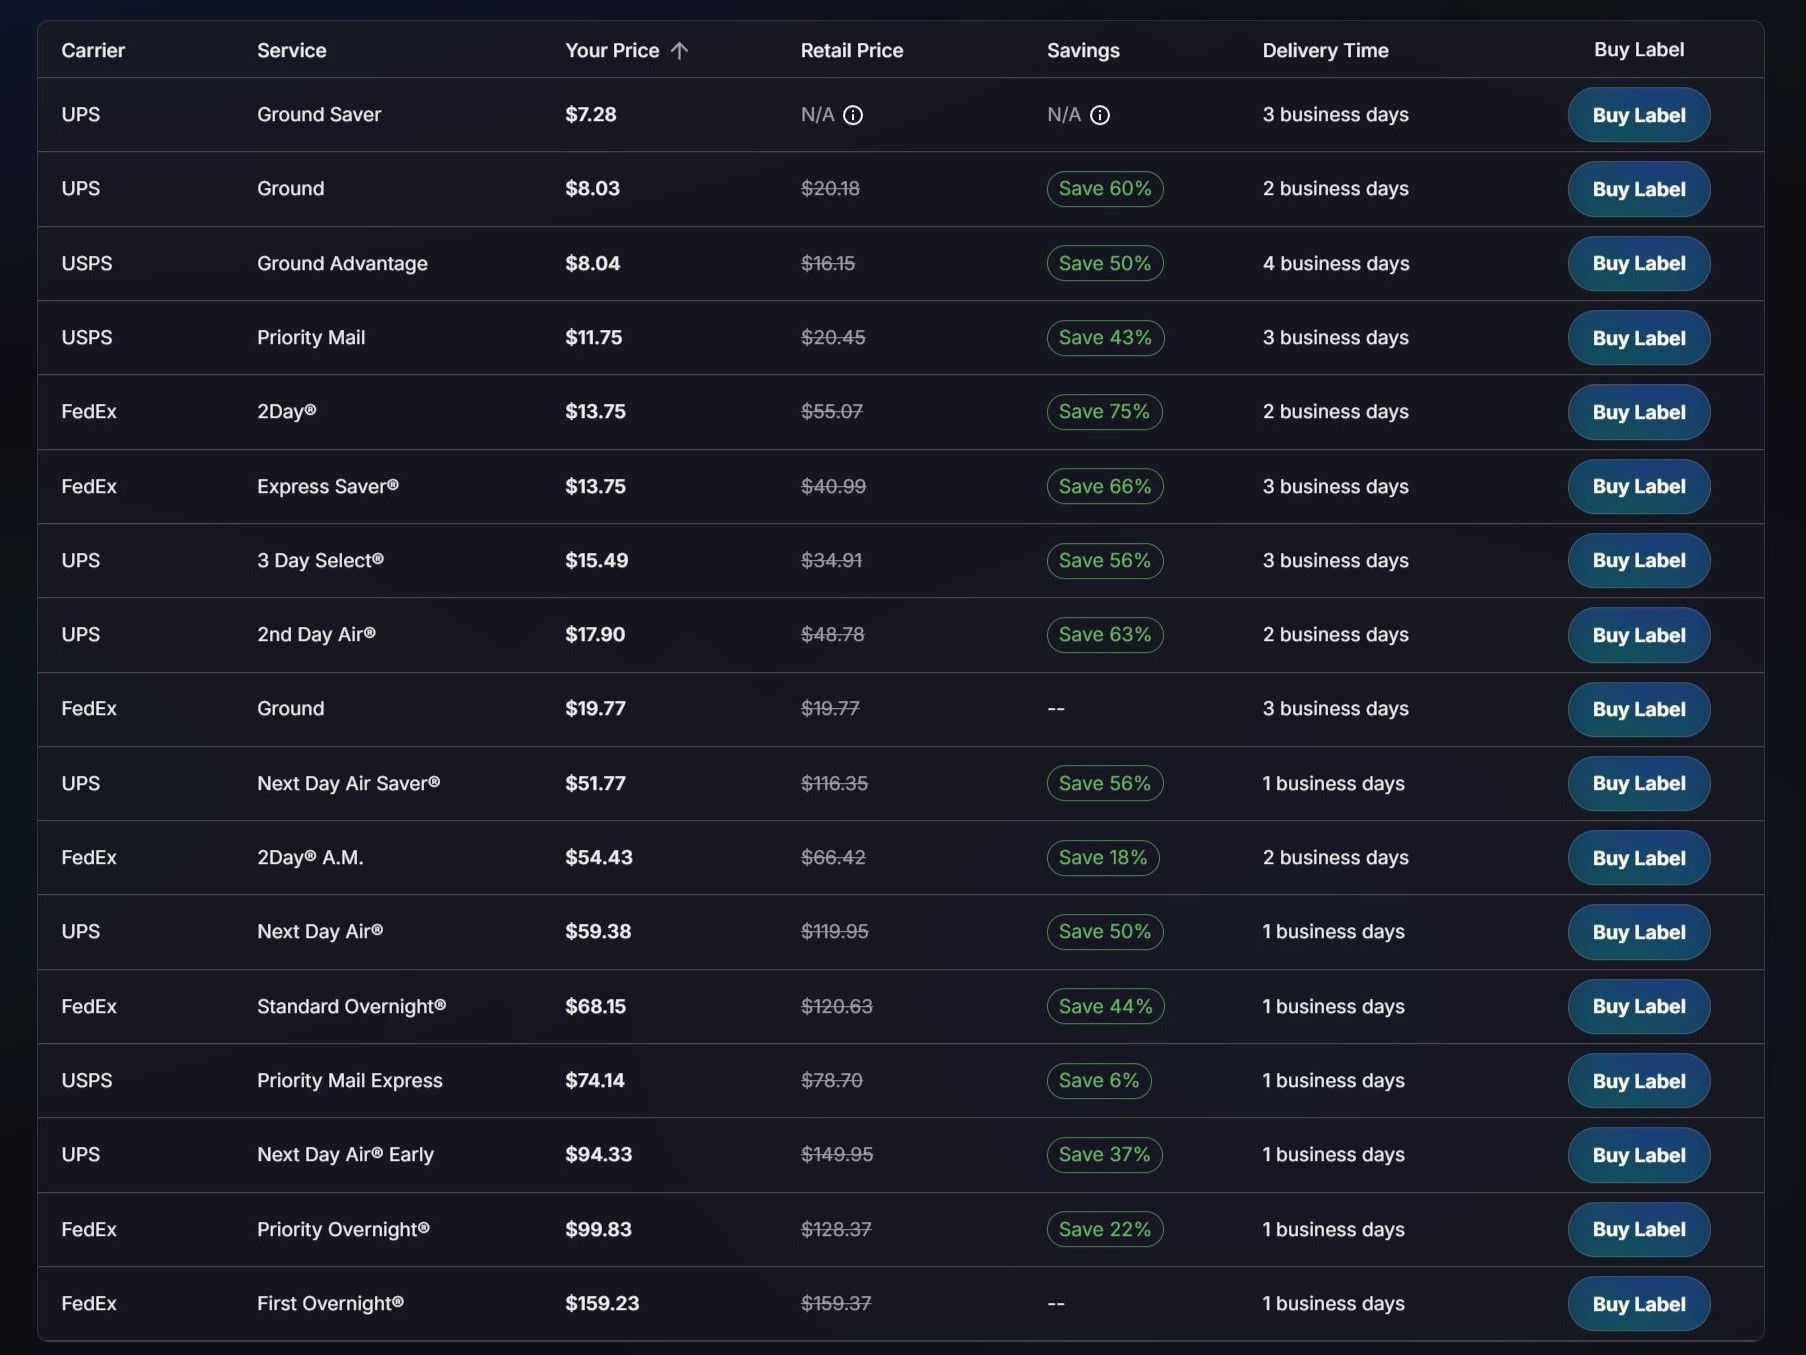The width and height of the screenshot is (1806, 1355).
Task: Click the Save 6% badge
Action: (1099, 1081)
